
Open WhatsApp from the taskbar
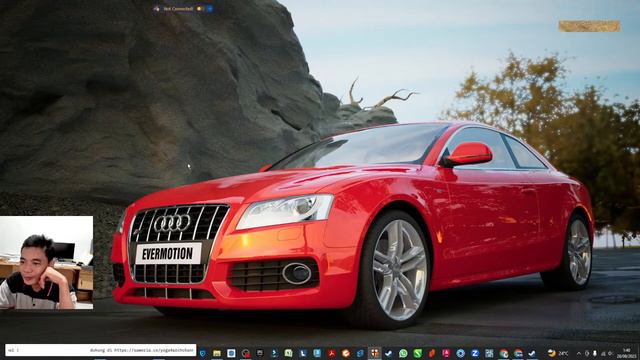[x=403, y=353]
